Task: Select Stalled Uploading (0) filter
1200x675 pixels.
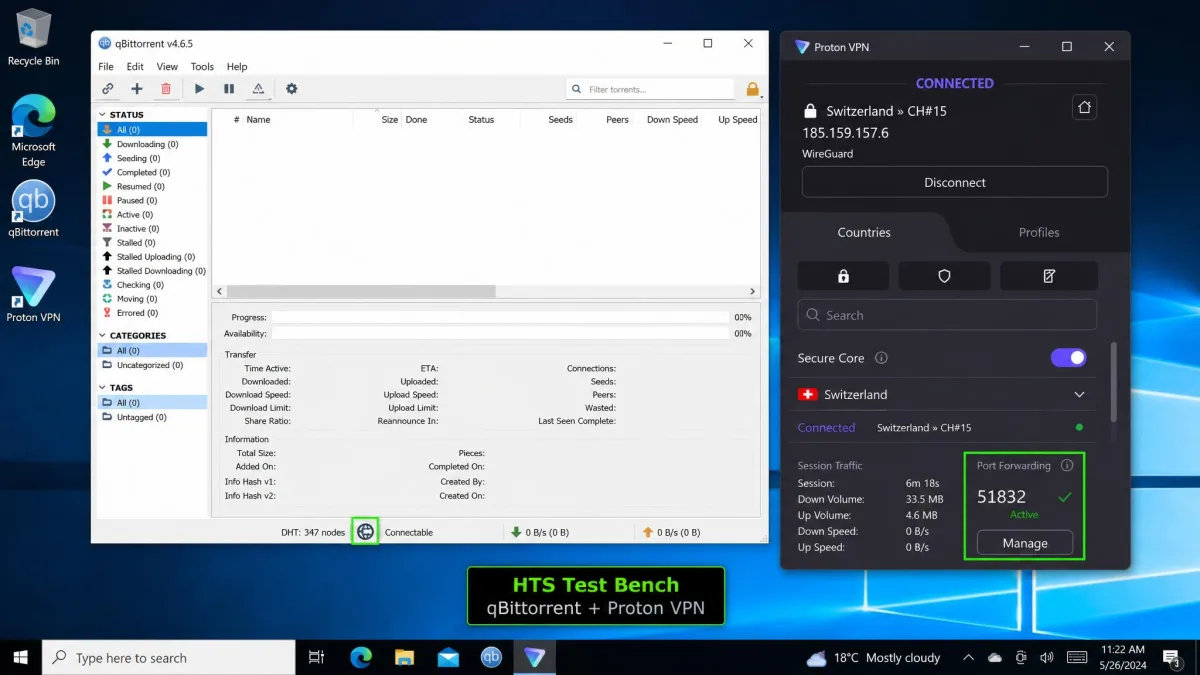Action: click(x=153, y=257)
